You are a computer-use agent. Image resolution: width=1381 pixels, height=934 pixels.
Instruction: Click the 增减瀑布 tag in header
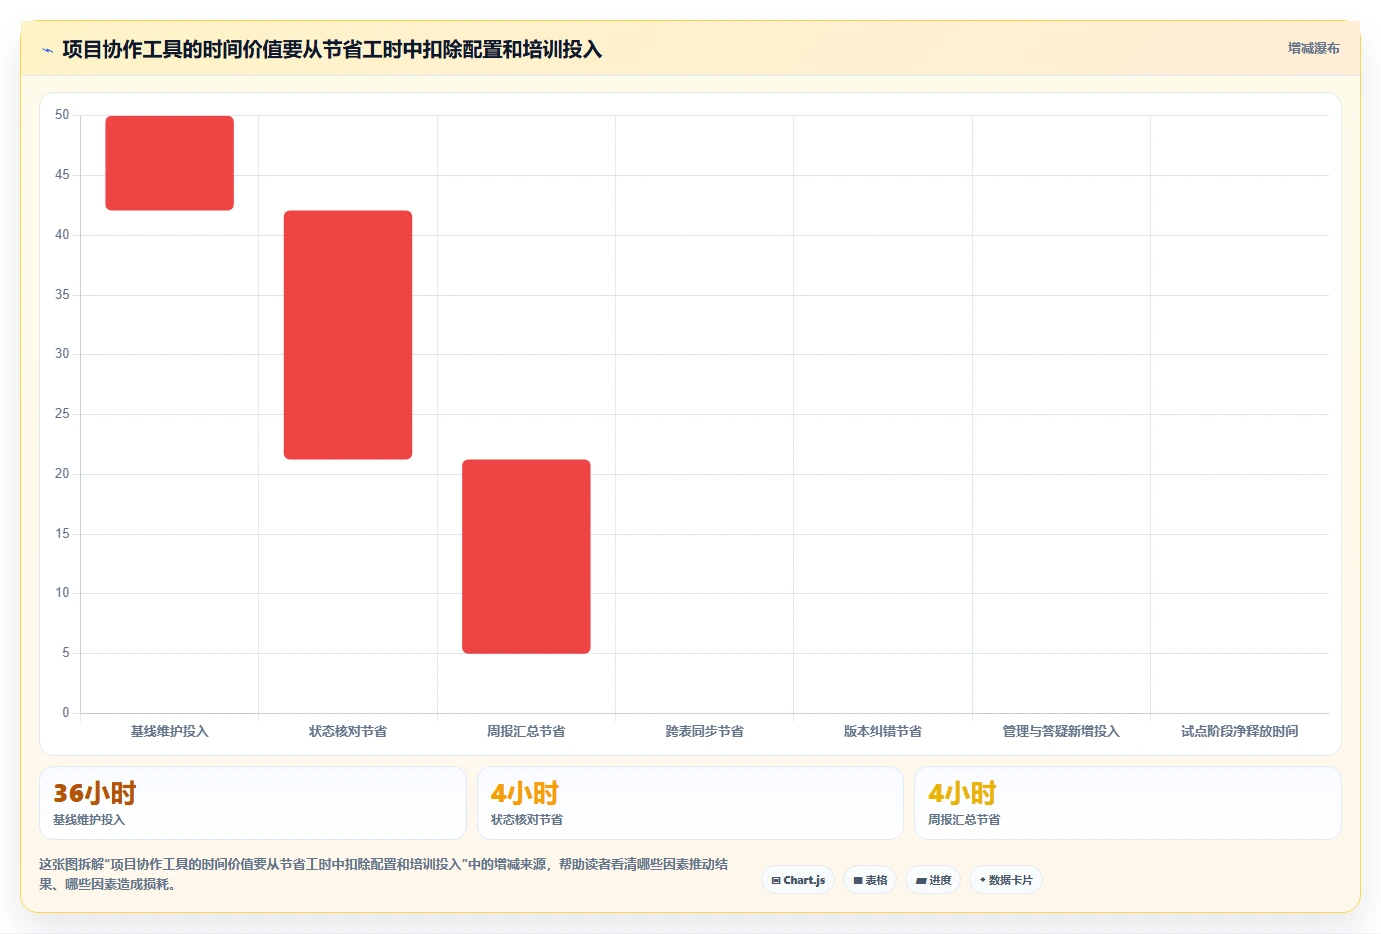coord(1313,48)
